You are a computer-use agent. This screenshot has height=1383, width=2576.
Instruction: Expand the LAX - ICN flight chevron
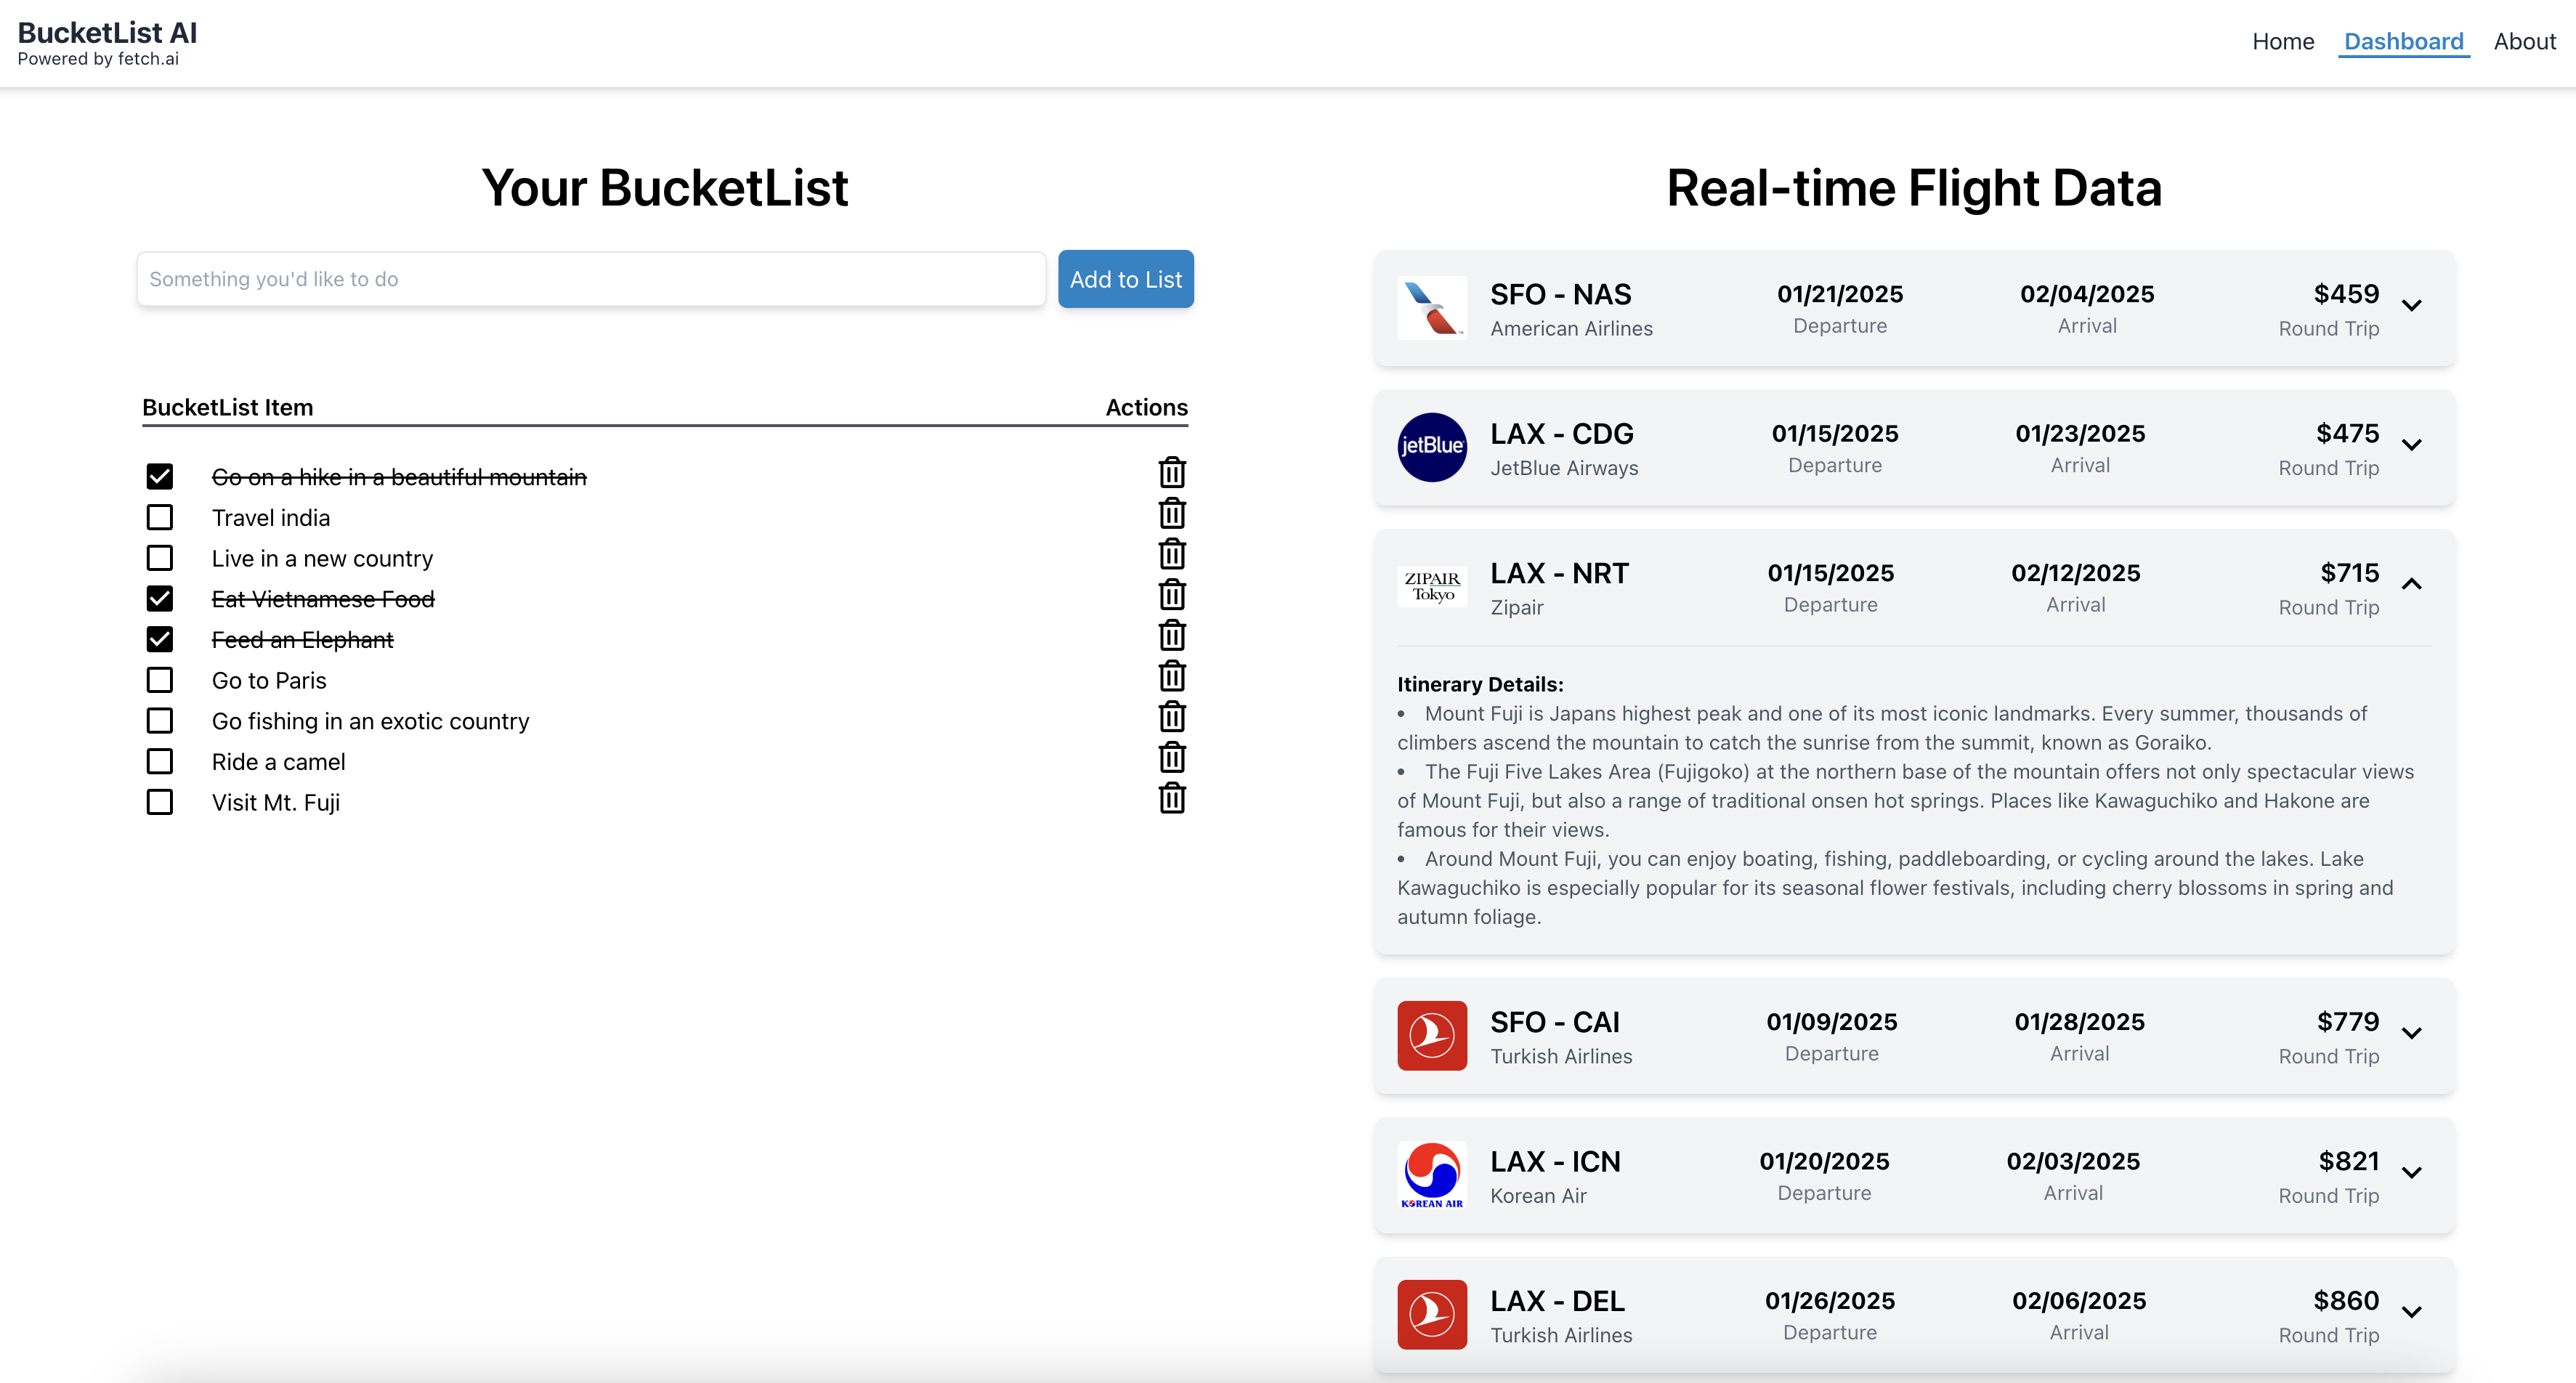[x=2411, y=1173]
